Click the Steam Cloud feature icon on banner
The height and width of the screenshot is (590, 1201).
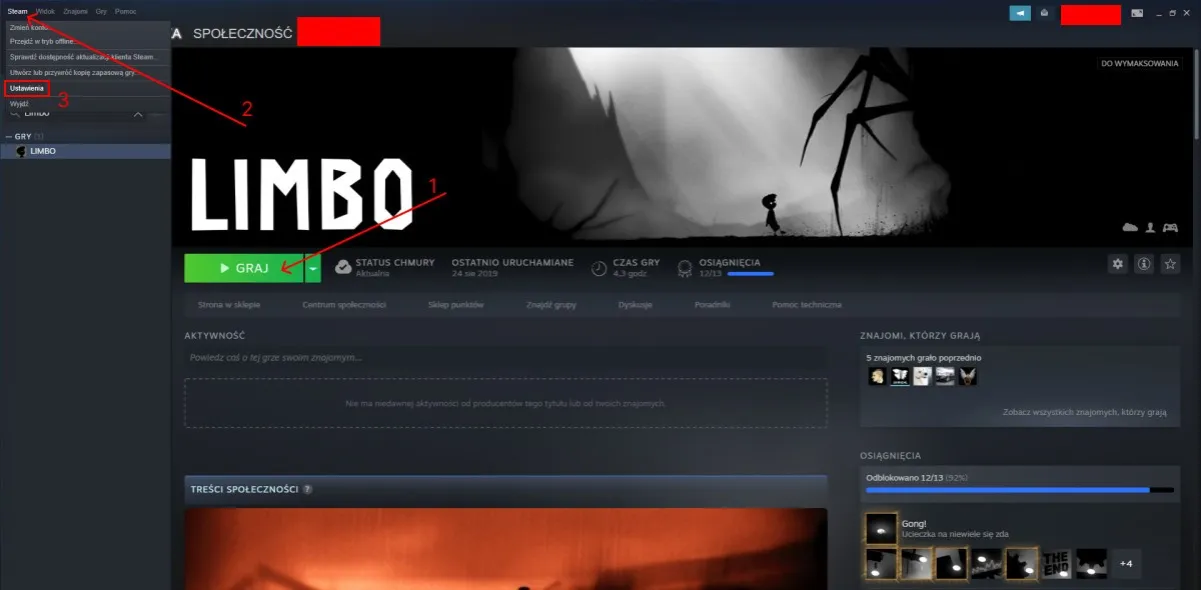(x=1130, y=228)
